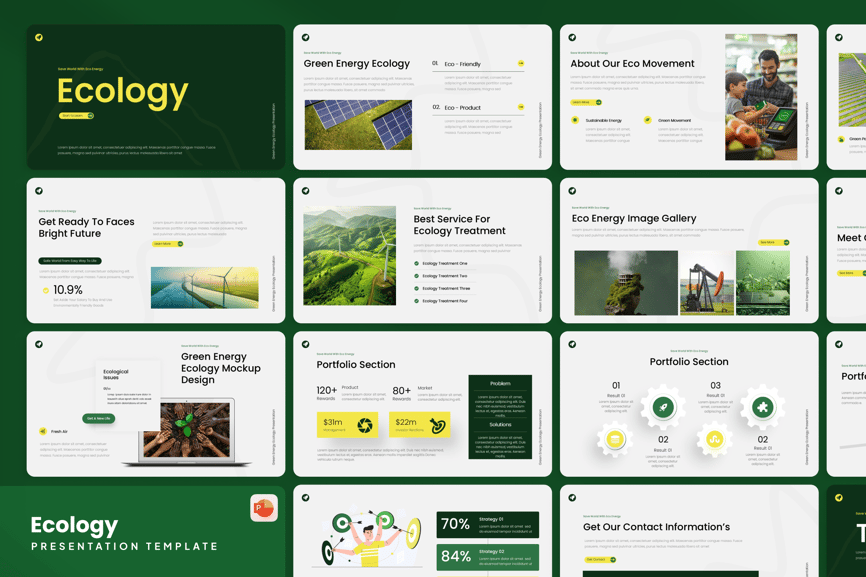Click the leaf logo on Ecology title slide

click(39, 37)
